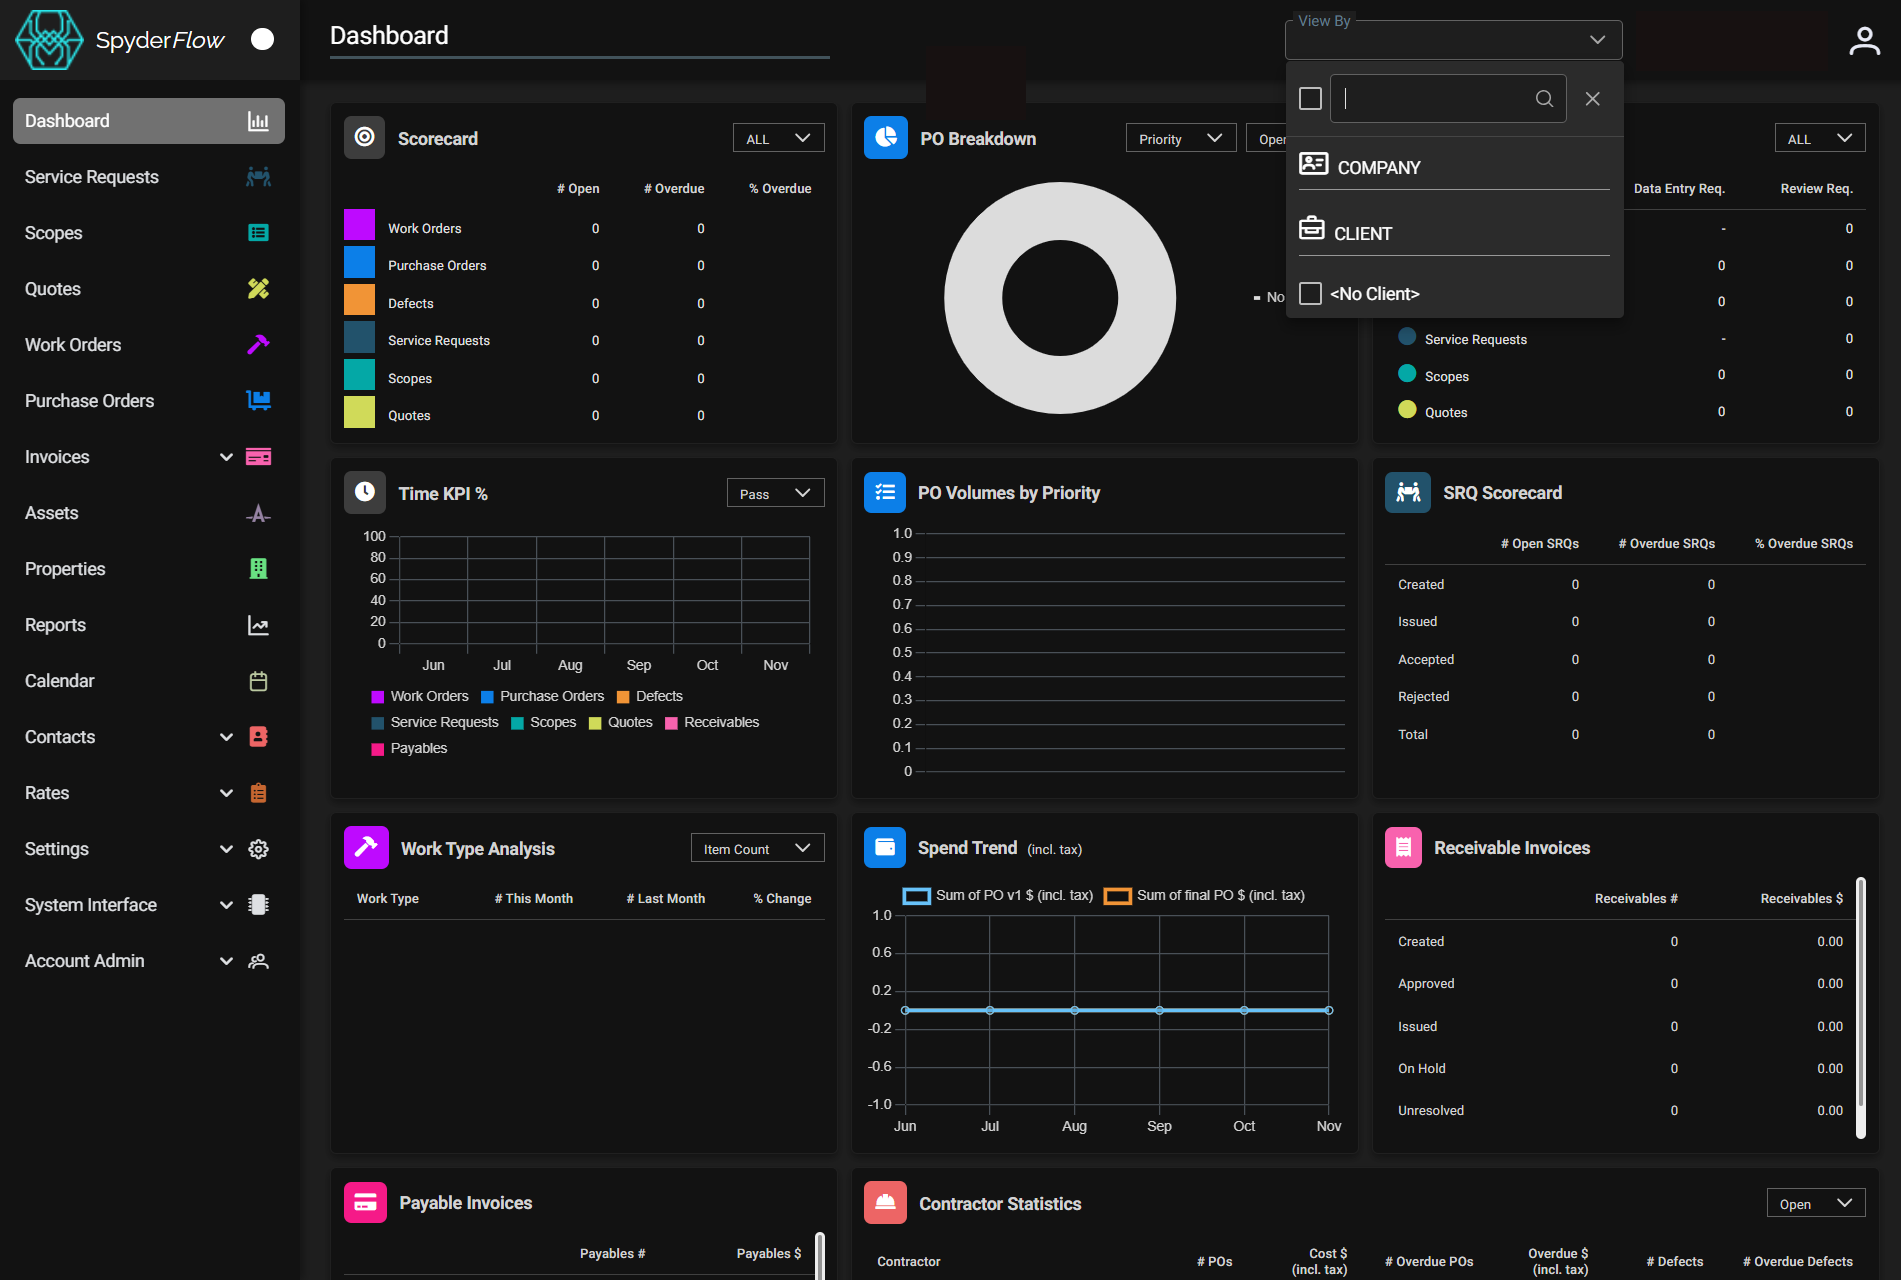The image size is (1901, 1280).
Task: Click the Work Orders arrow icon in sidebar
Action: pos(258,344)
